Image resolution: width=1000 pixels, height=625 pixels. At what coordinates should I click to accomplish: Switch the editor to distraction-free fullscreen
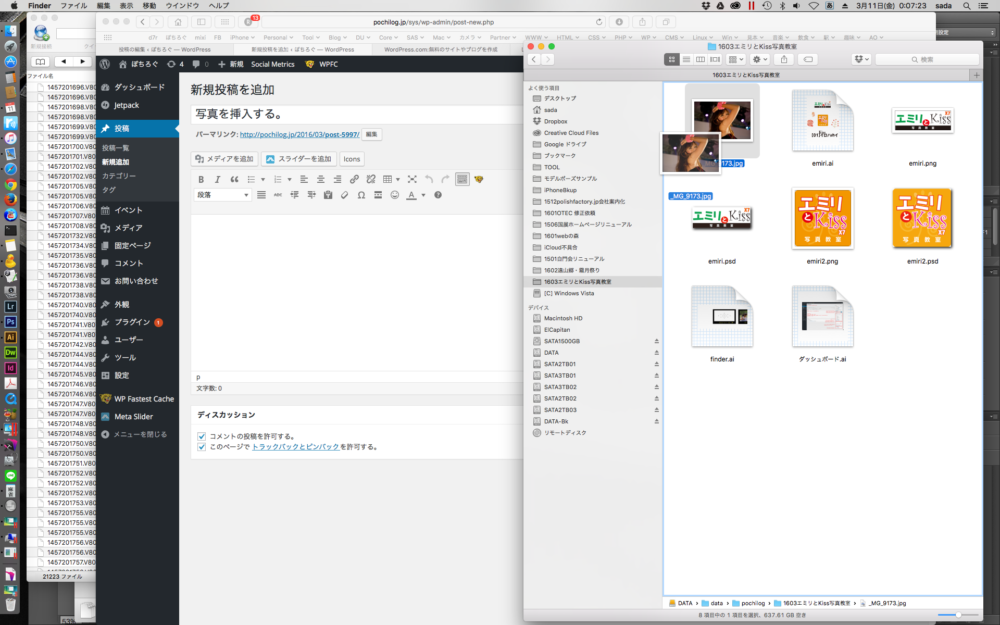[x=411, y=179]
